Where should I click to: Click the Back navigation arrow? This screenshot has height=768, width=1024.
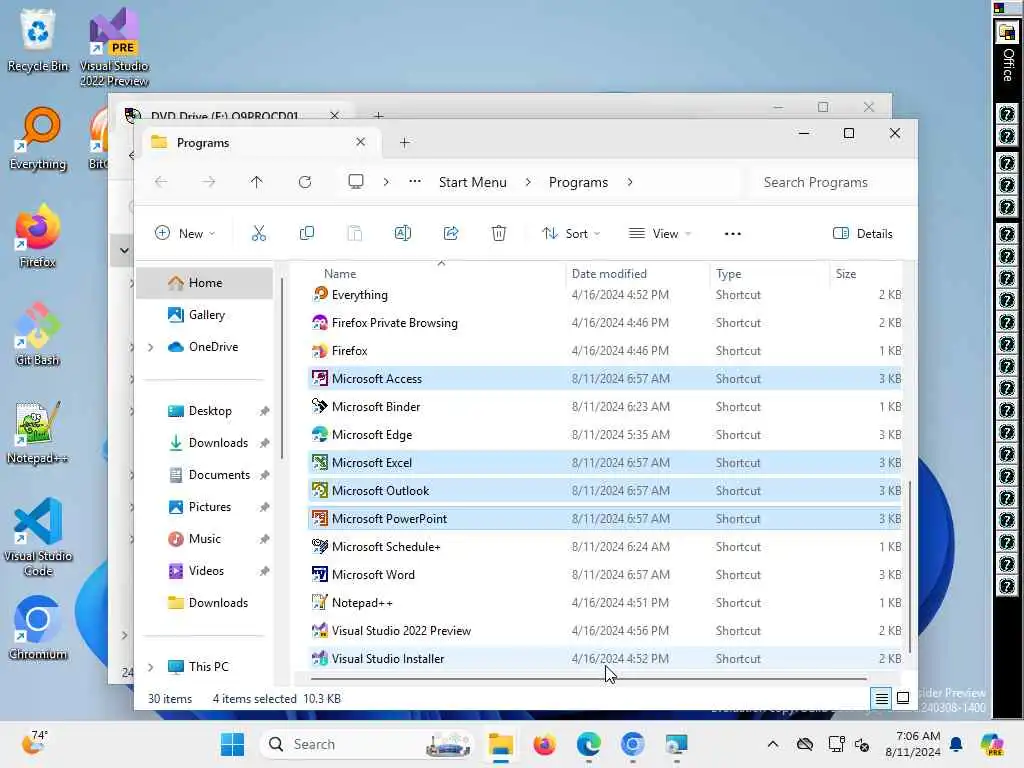[x=161, y=182]
